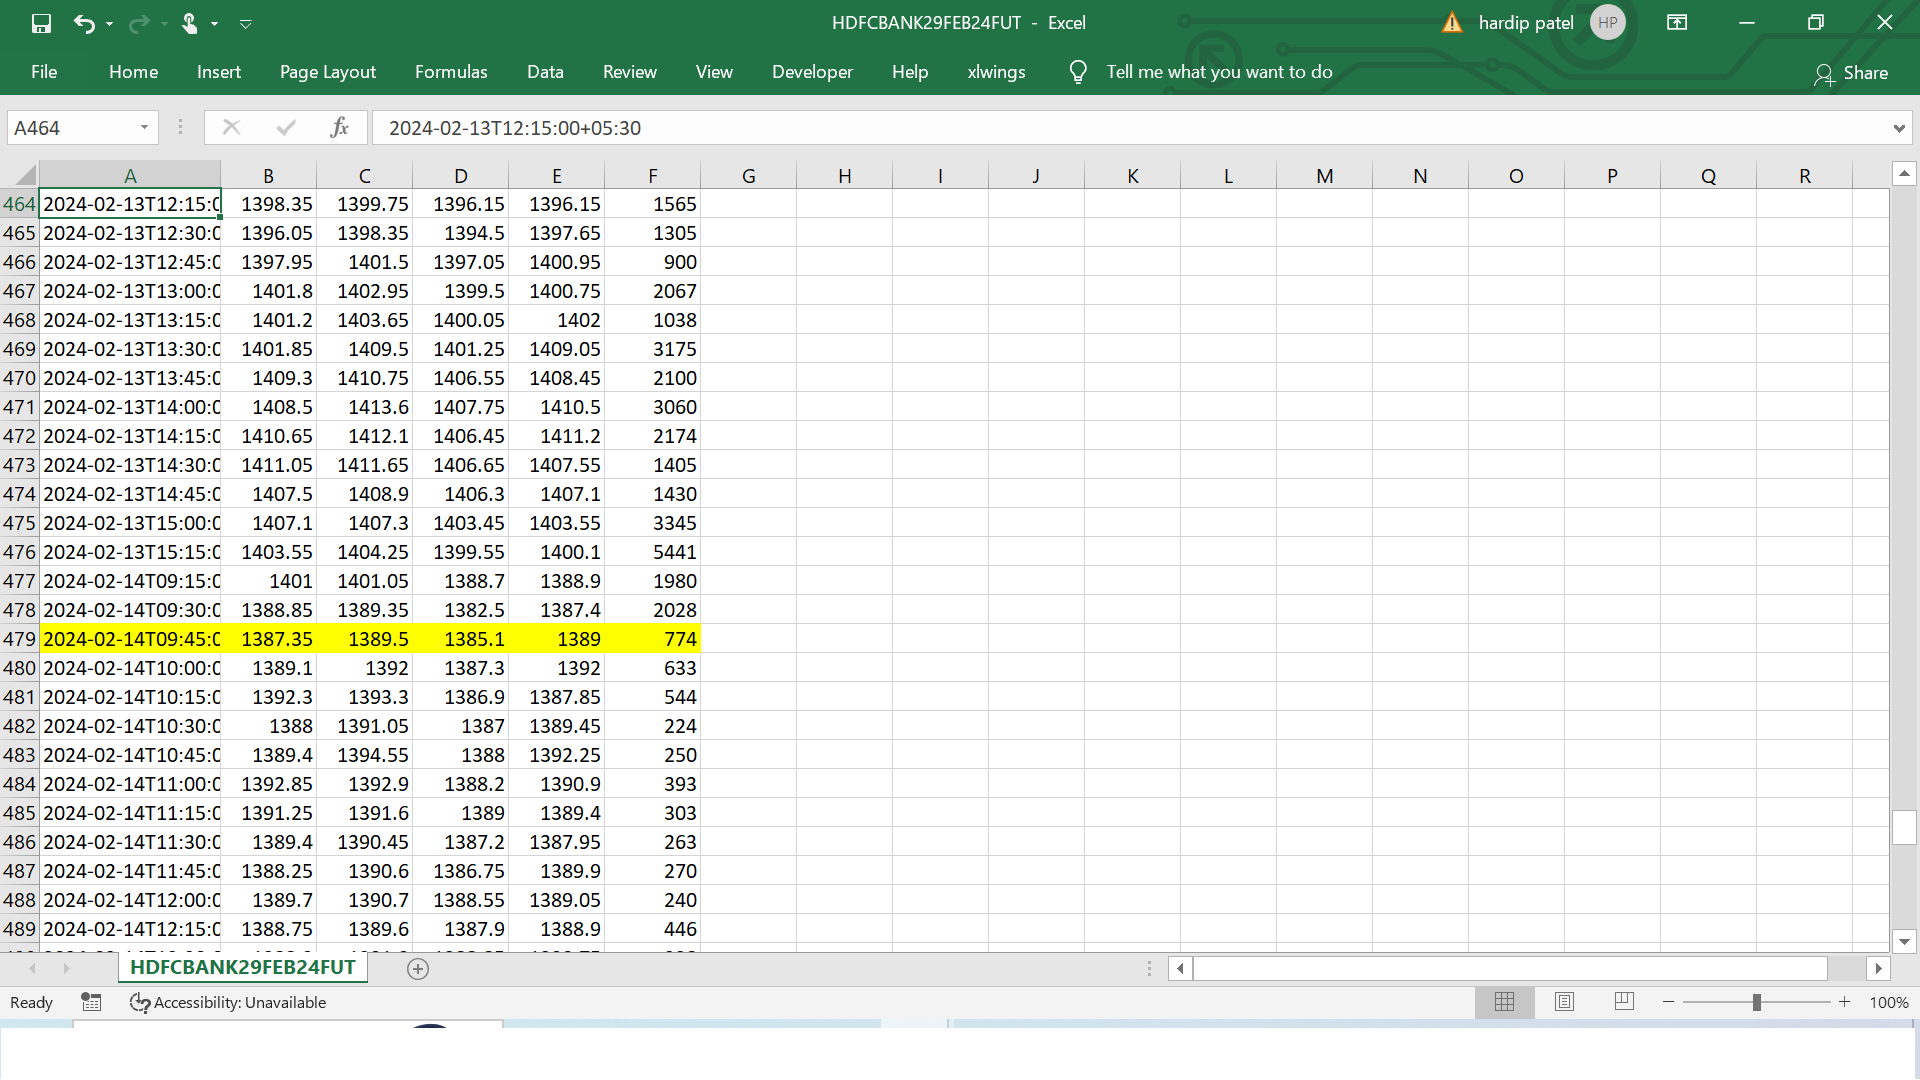1920x1080 pixels.
Task: Click the Normal view icon in status bar
Action: [1503, 1001]
